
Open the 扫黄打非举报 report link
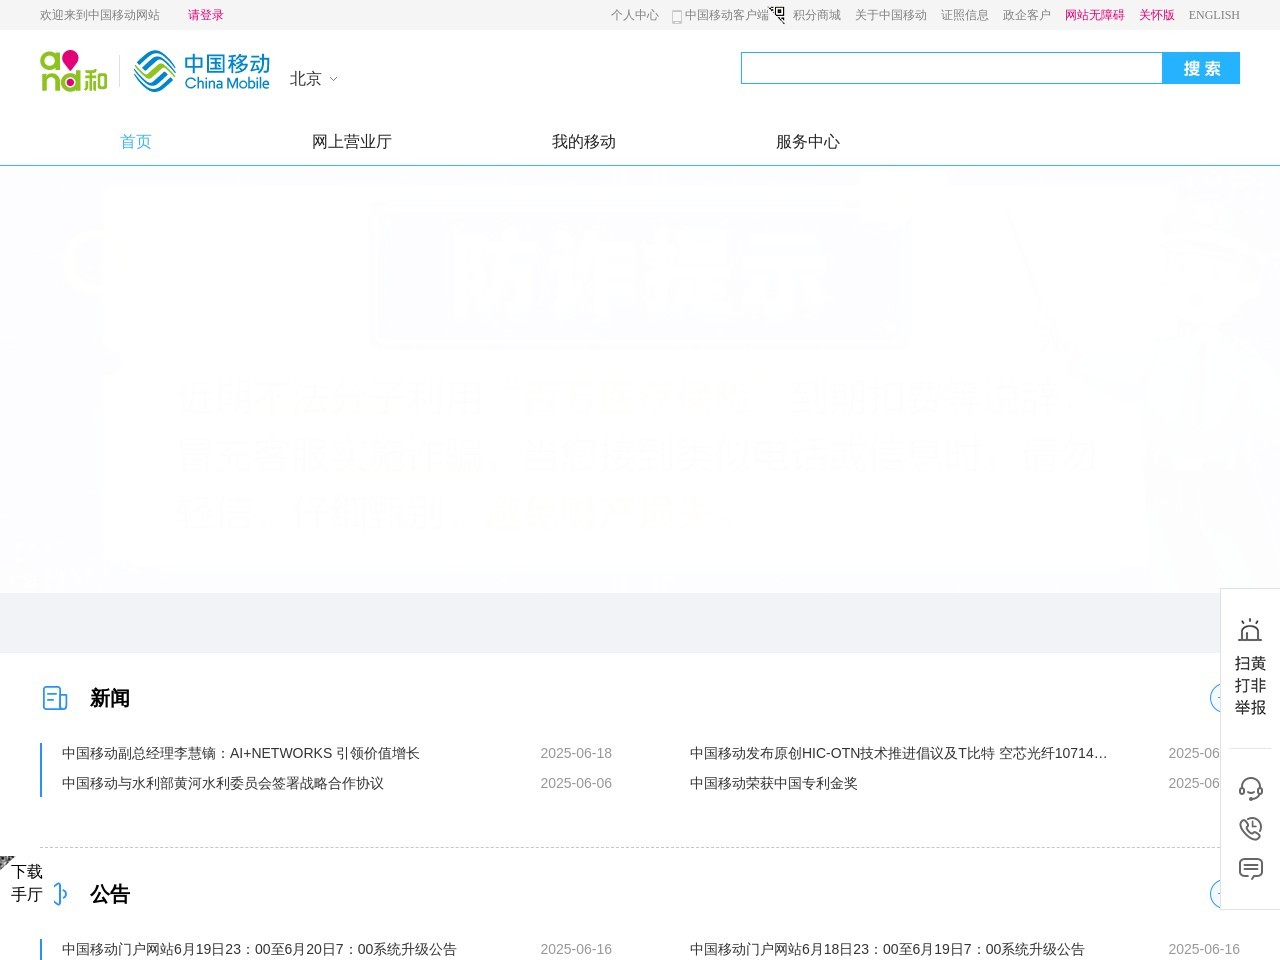[1250, 686]
